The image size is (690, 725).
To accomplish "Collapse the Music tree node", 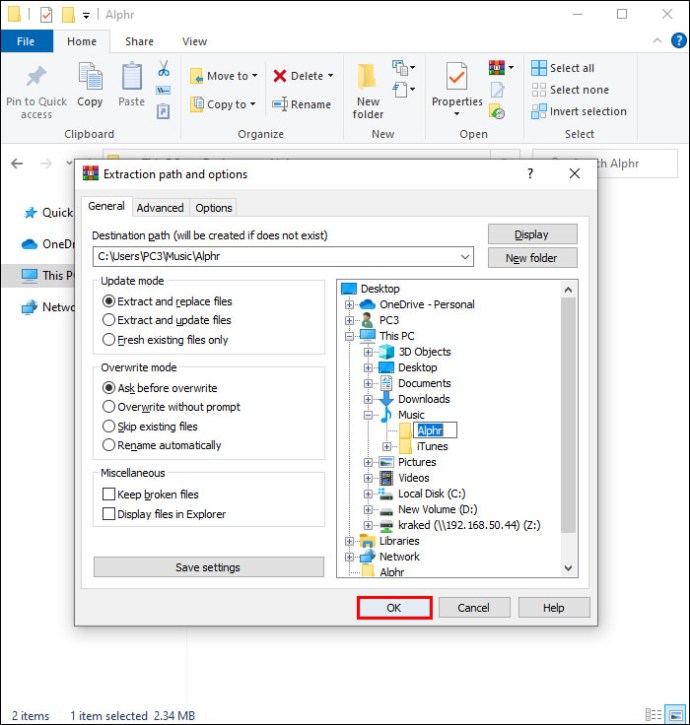I will click(368, 415).
